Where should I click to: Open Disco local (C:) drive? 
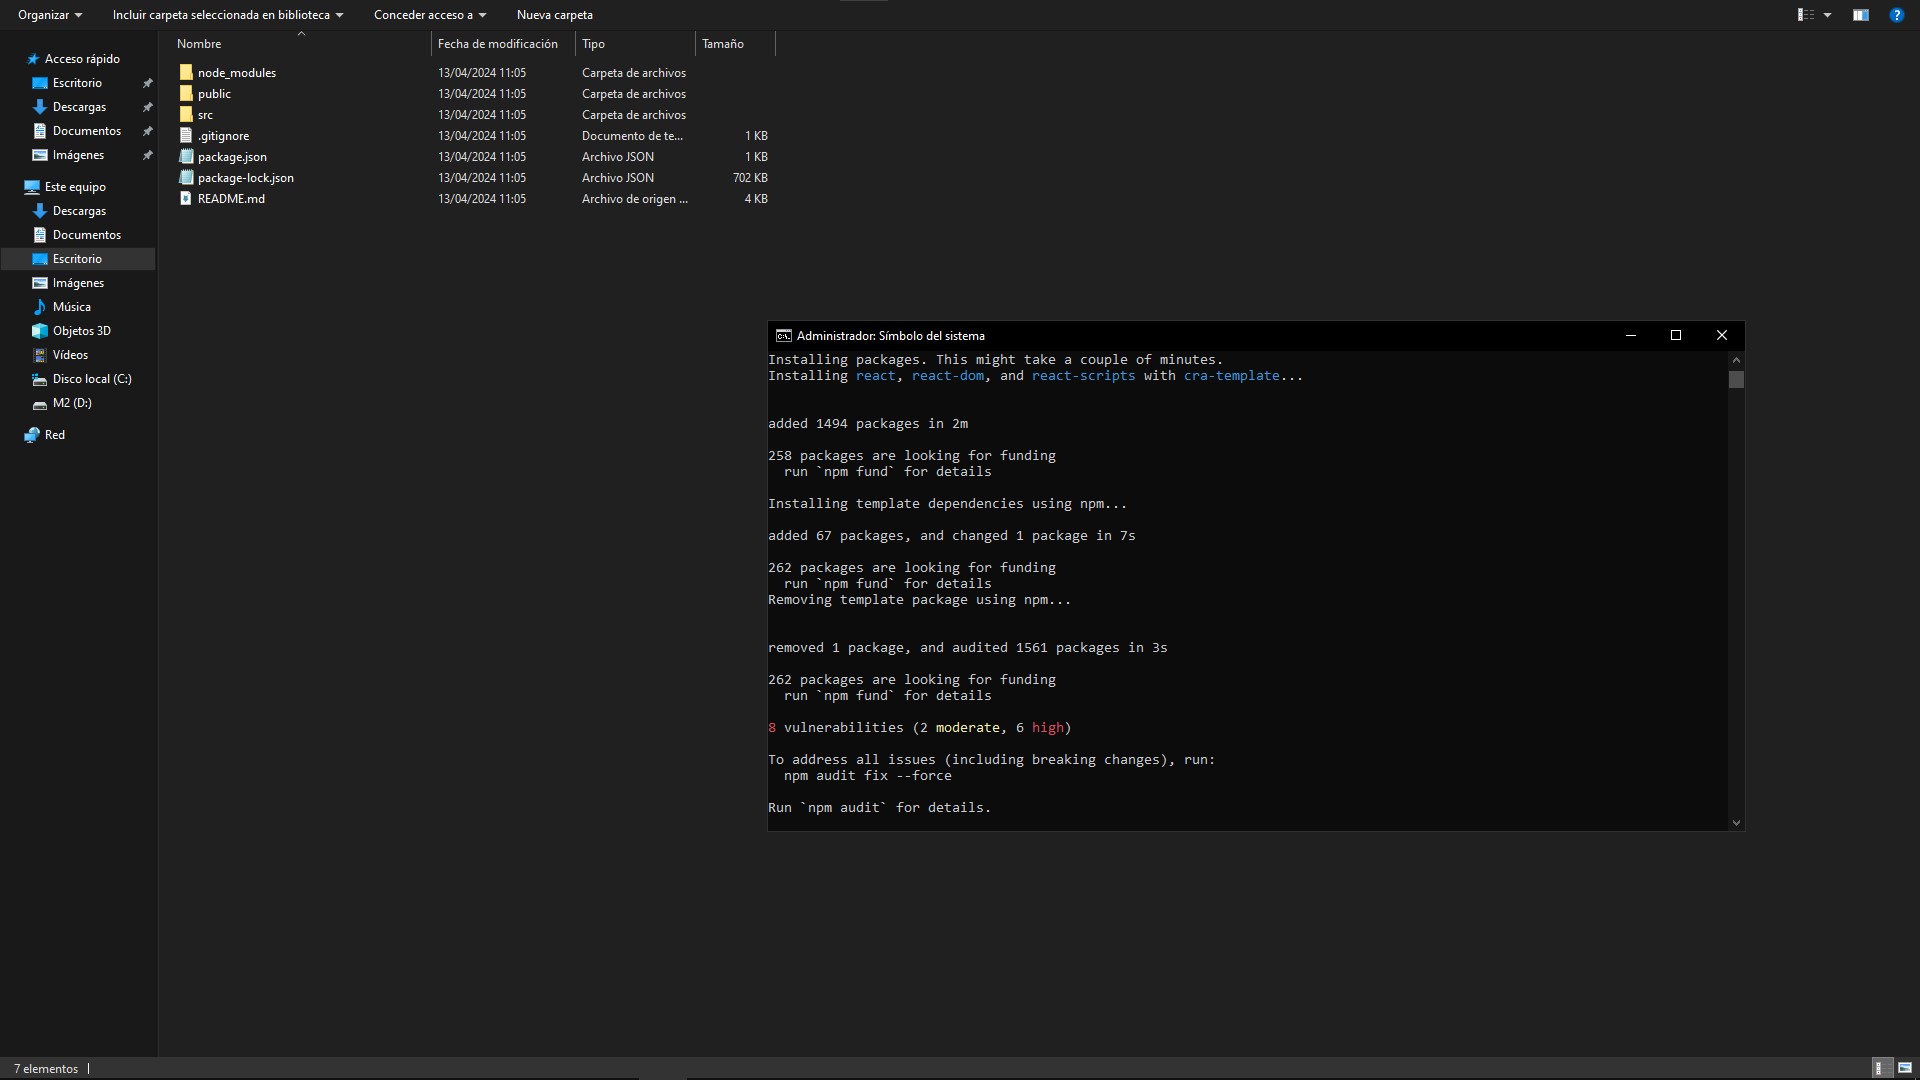(x=91, y=379)
